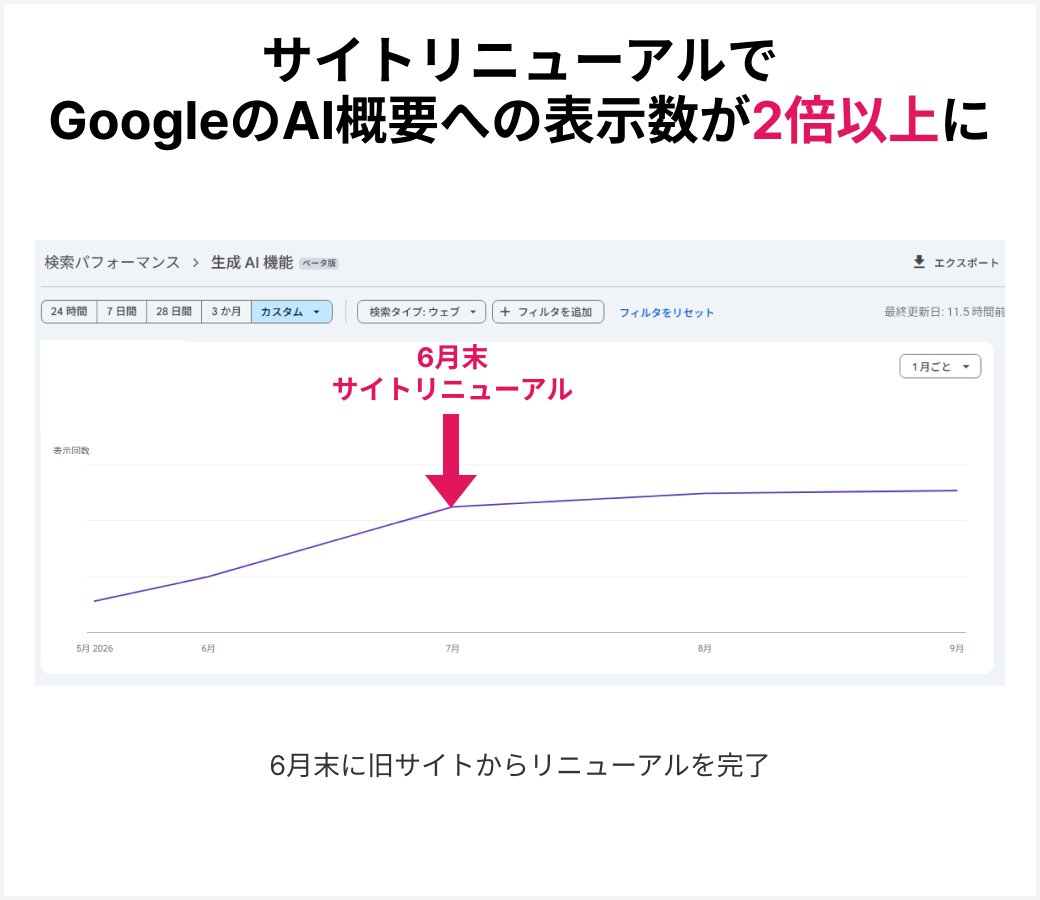
Task: Select the 28 日間 range tab
Action: [174, 312]
